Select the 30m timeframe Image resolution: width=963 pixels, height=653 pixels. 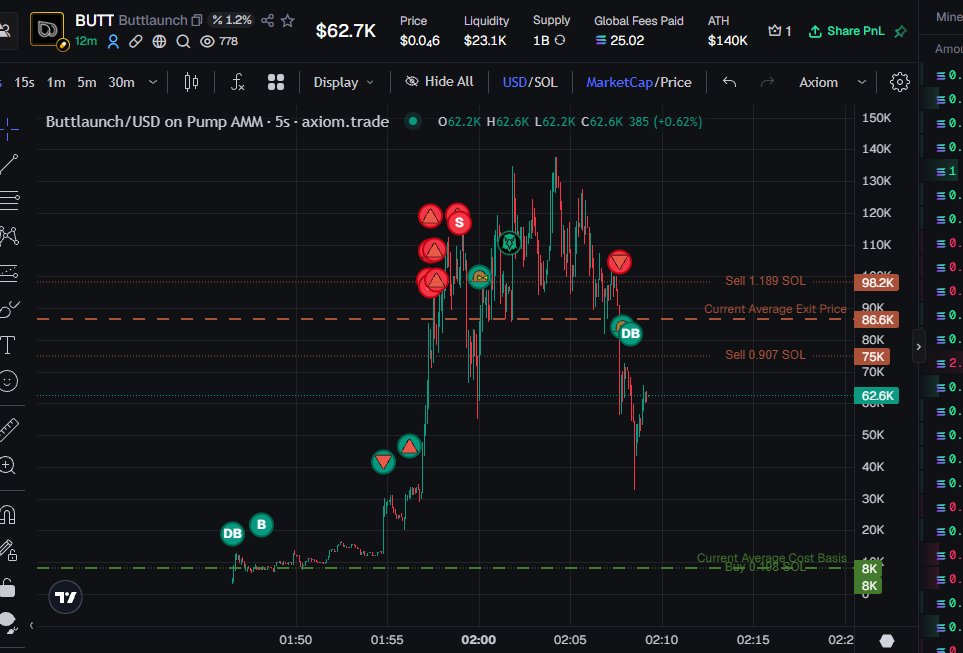click(121, 82)
